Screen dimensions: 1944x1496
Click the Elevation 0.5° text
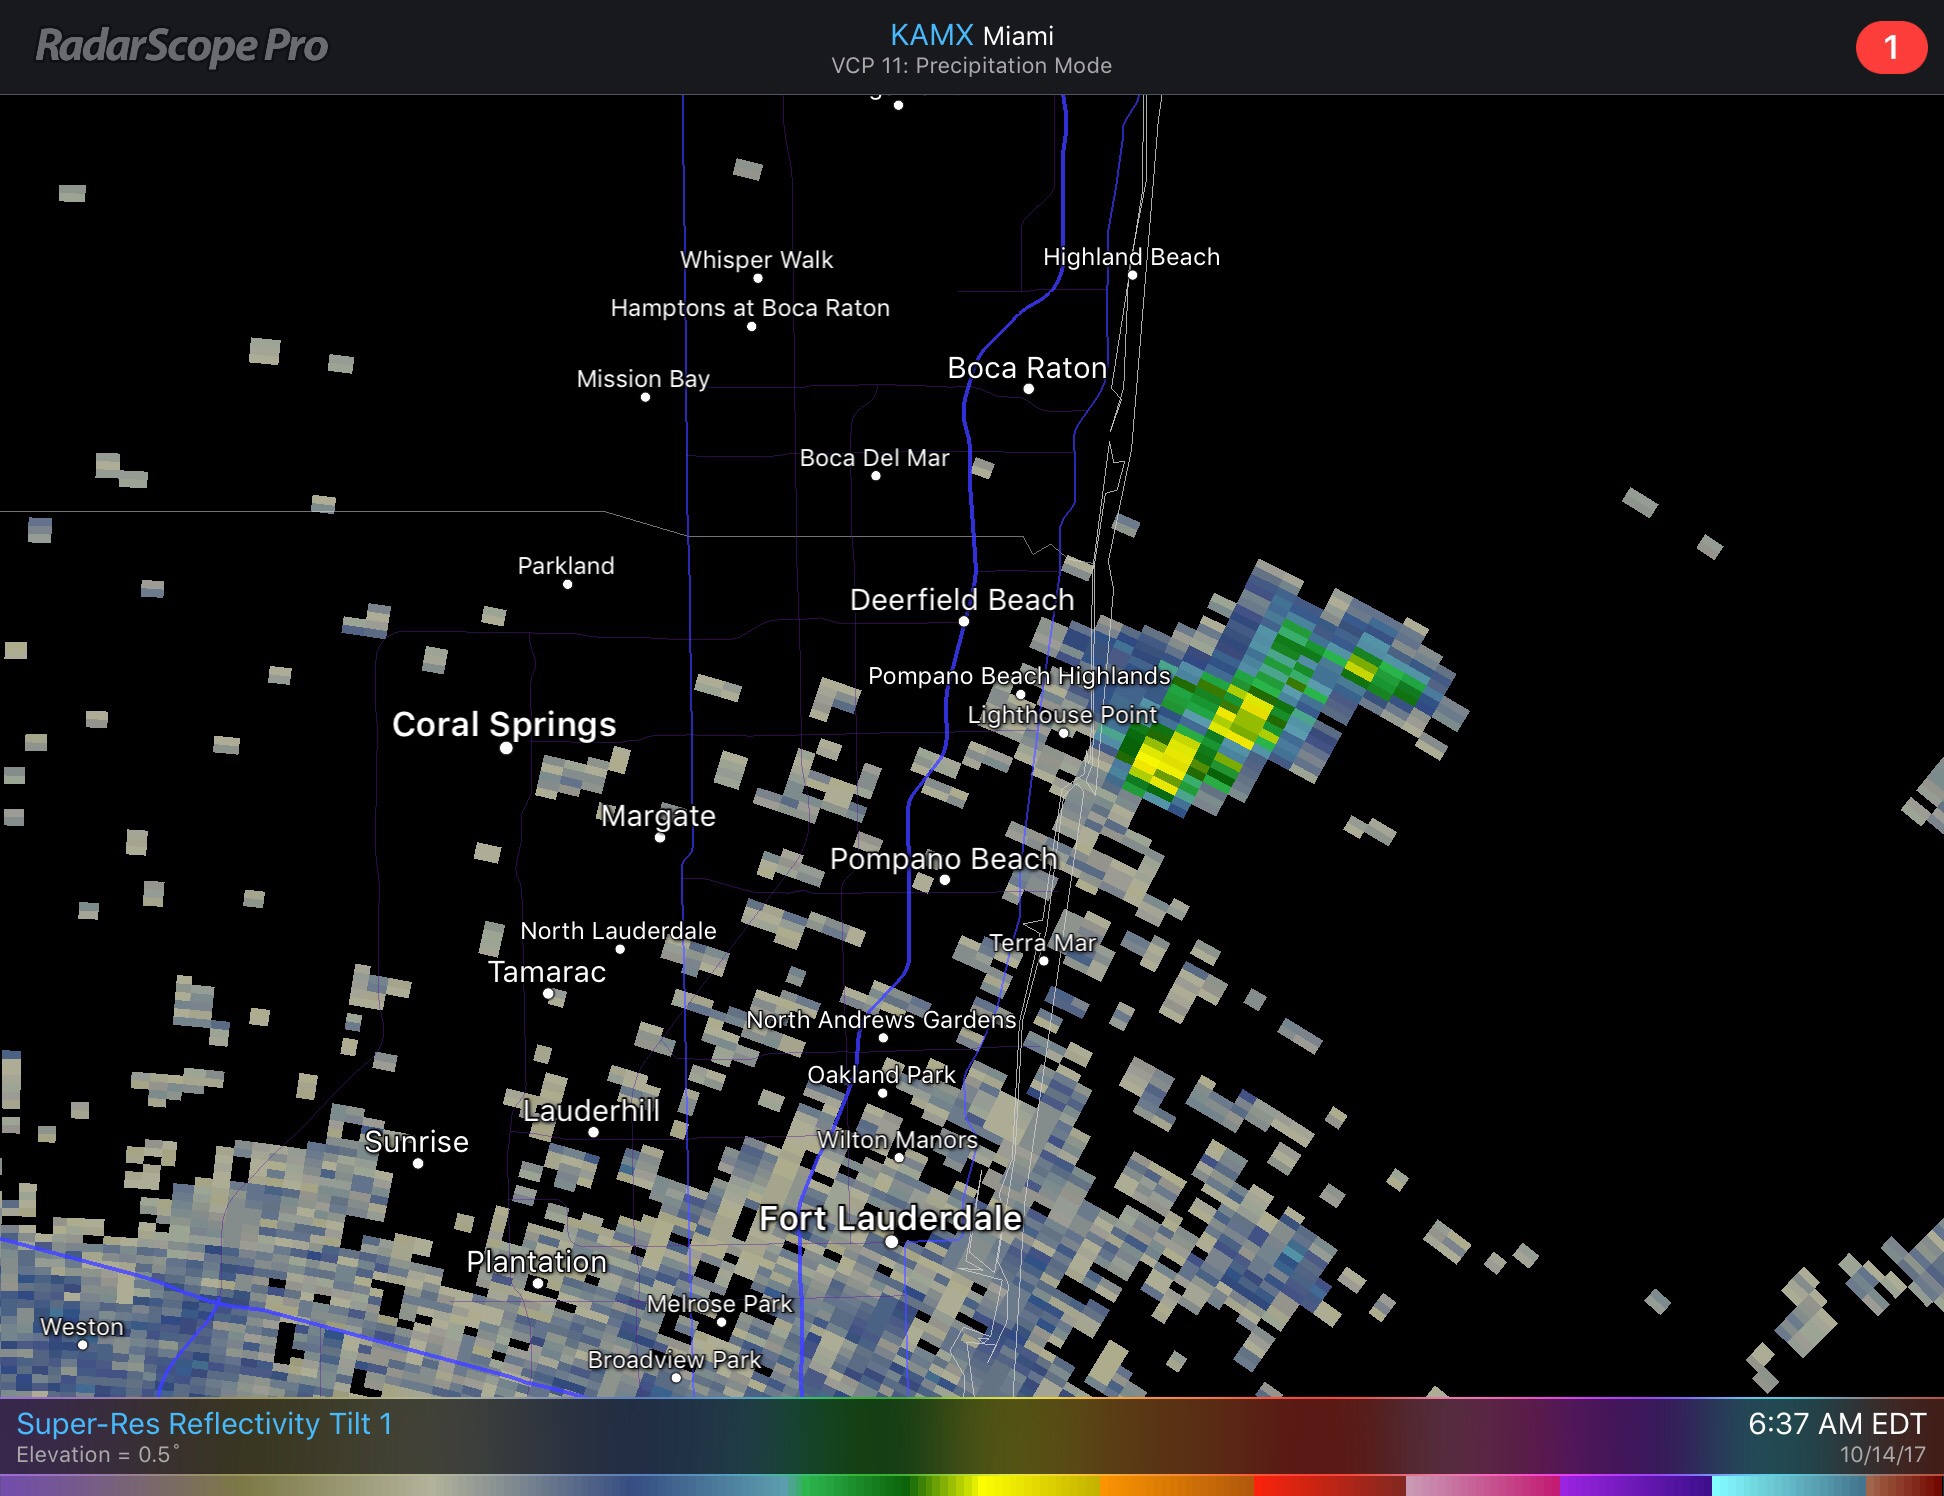[x=98, y=1455]
